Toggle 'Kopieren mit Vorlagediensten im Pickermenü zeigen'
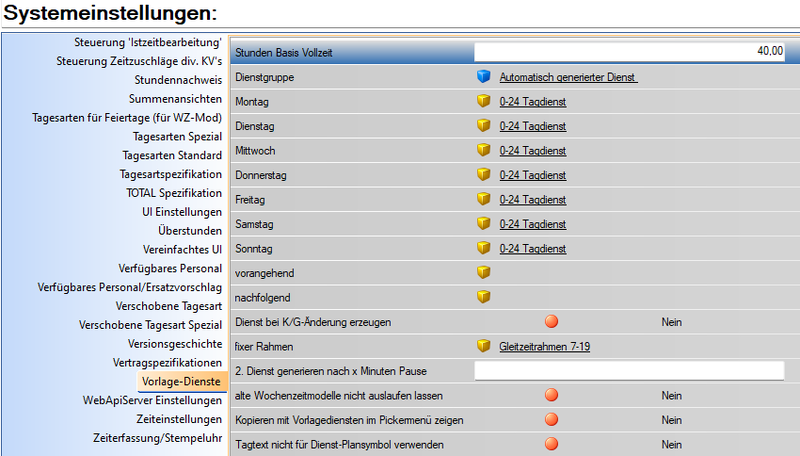This screenshot has height=456, width=800. click(x=552, y=419)
